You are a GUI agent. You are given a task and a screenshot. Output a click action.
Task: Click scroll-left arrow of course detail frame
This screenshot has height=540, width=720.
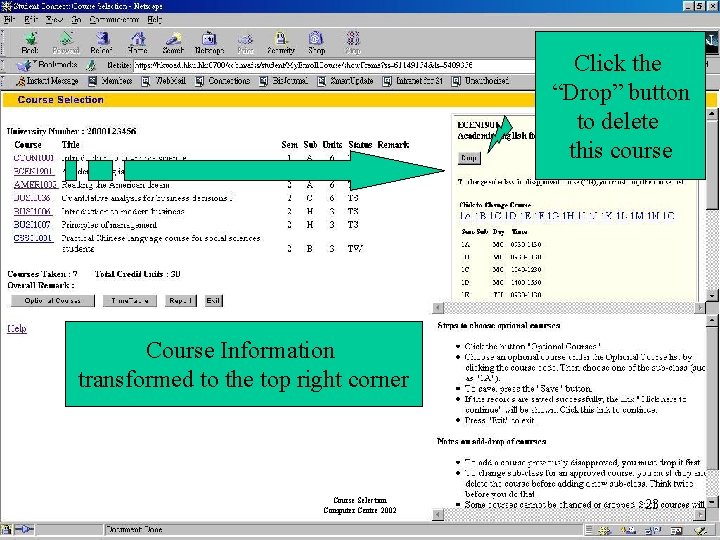coord(438,308)
